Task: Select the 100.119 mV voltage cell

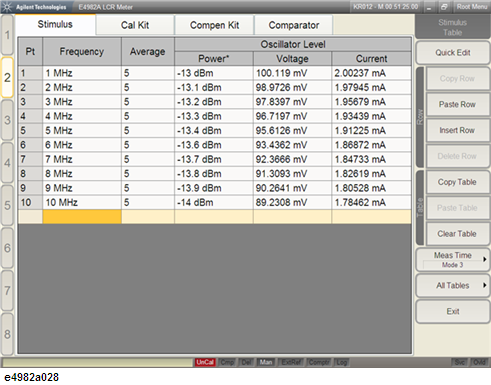Action: [292, 73]
